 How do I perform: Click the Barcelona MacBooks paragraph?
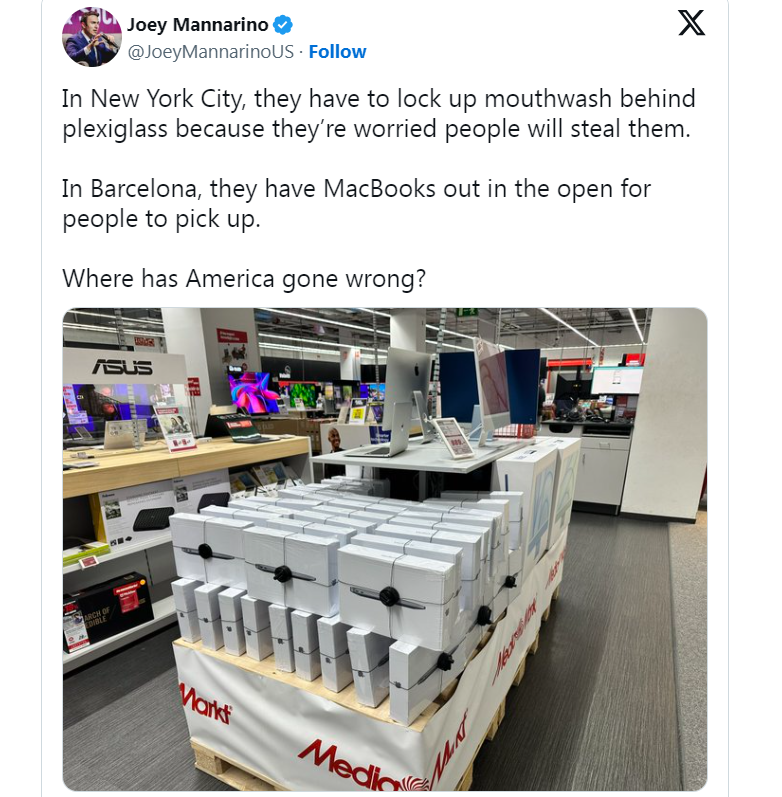[x=356, y=203]
